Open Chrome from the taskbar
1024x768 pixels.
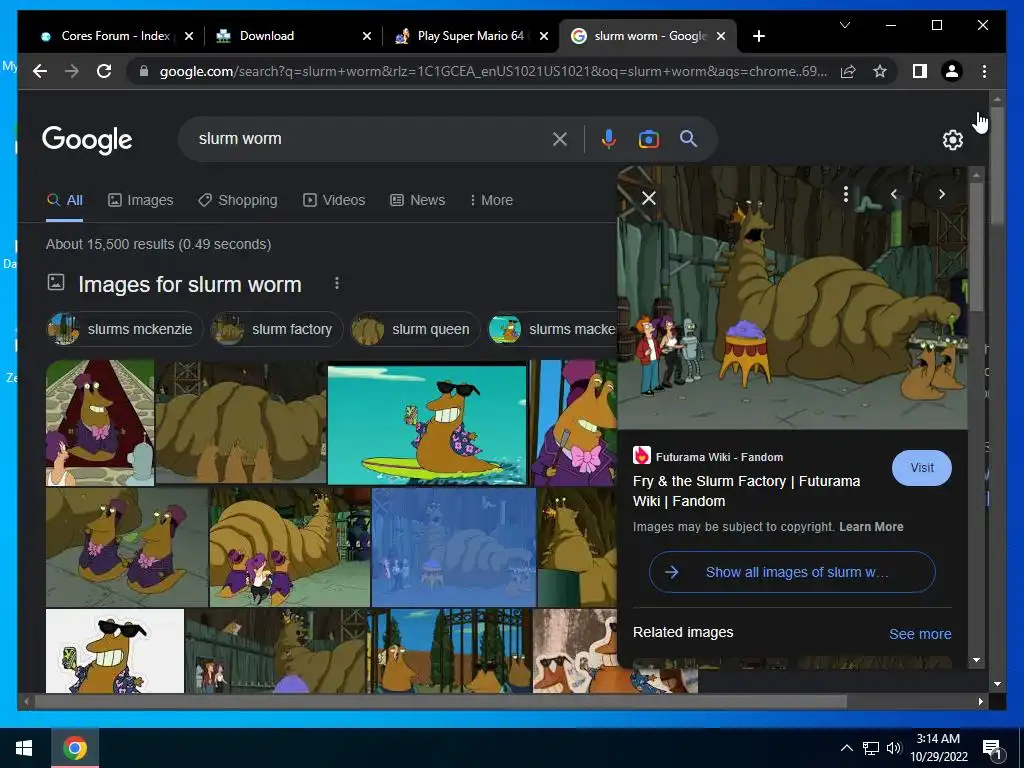click(x=75, y=748)
